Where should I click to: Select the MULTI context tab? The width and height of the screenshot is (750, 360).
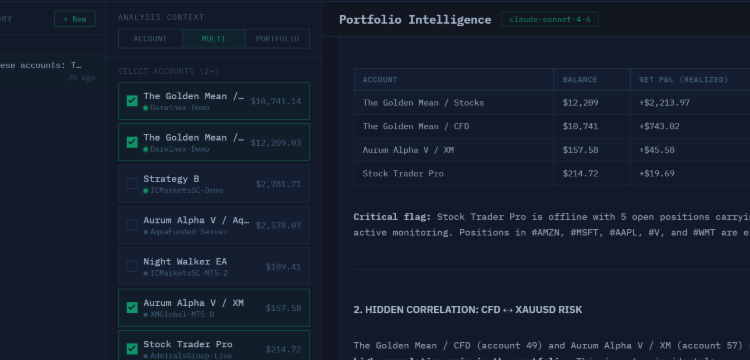click(214, 39)
